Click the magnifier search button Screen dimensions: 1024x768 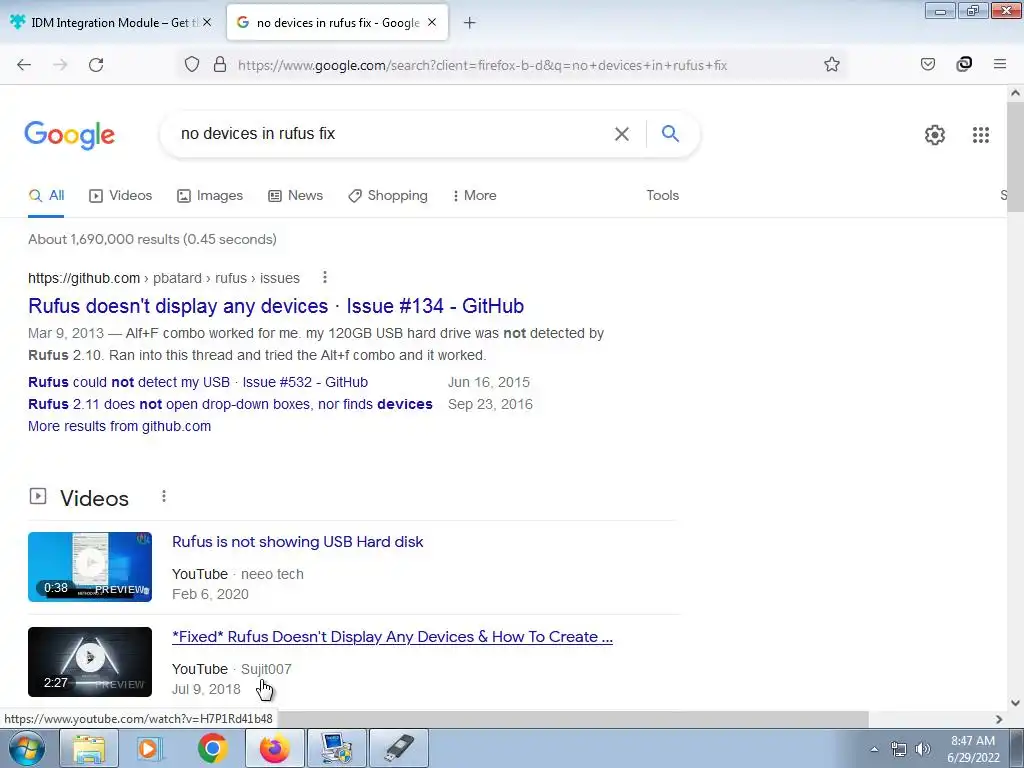click(671, 134)
